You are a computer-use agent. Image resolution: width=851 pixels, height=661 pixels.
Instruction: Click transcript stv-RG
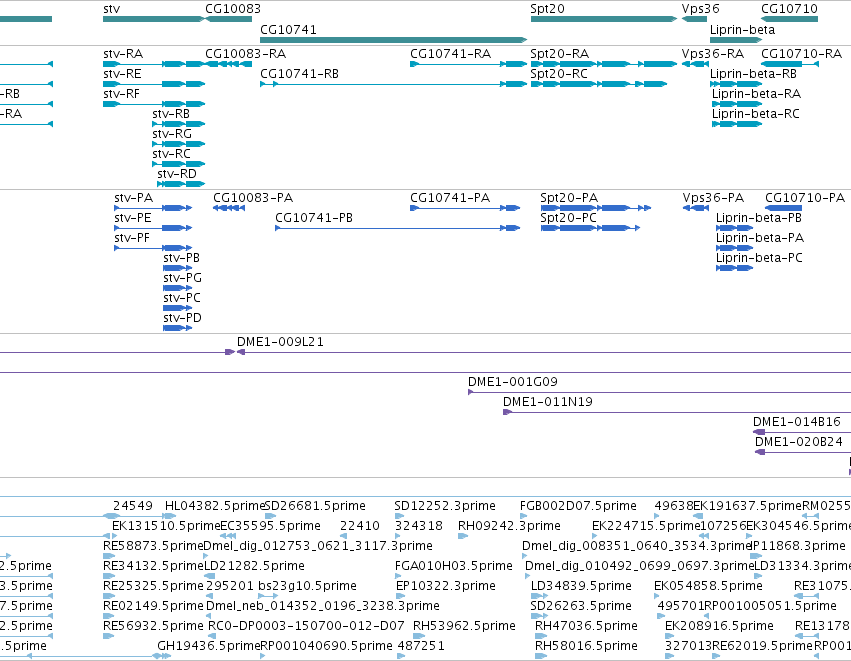point(179,144)
